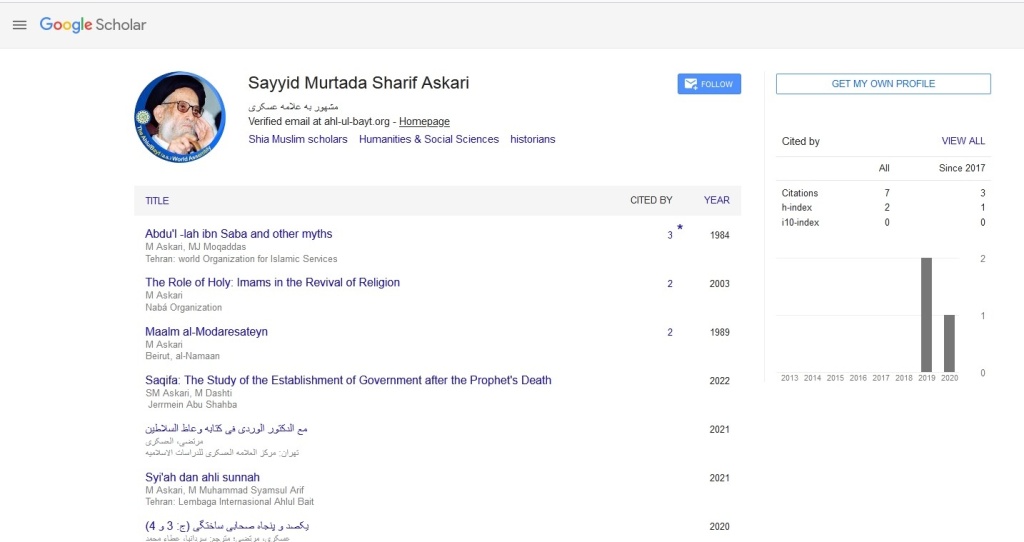The width and height of the screenshot is (1024, 542).
Task: Open the historians interest label
Action: (x=532, y=139)
